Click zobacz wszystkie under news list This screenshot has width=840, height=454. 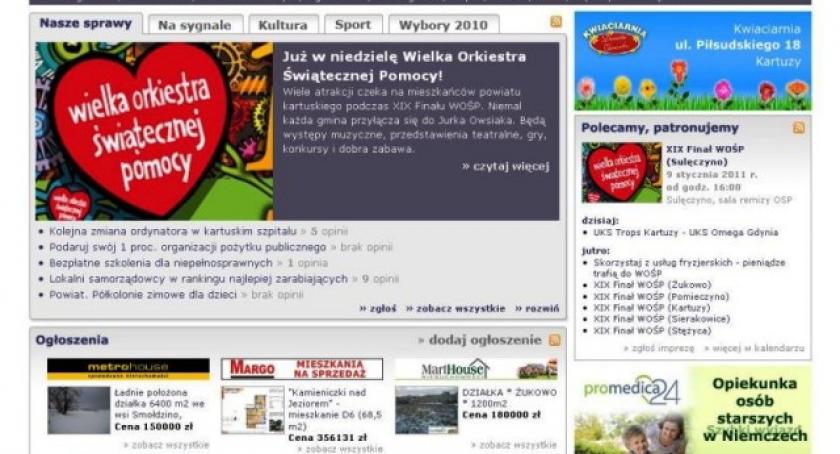(x=455, y=308)
